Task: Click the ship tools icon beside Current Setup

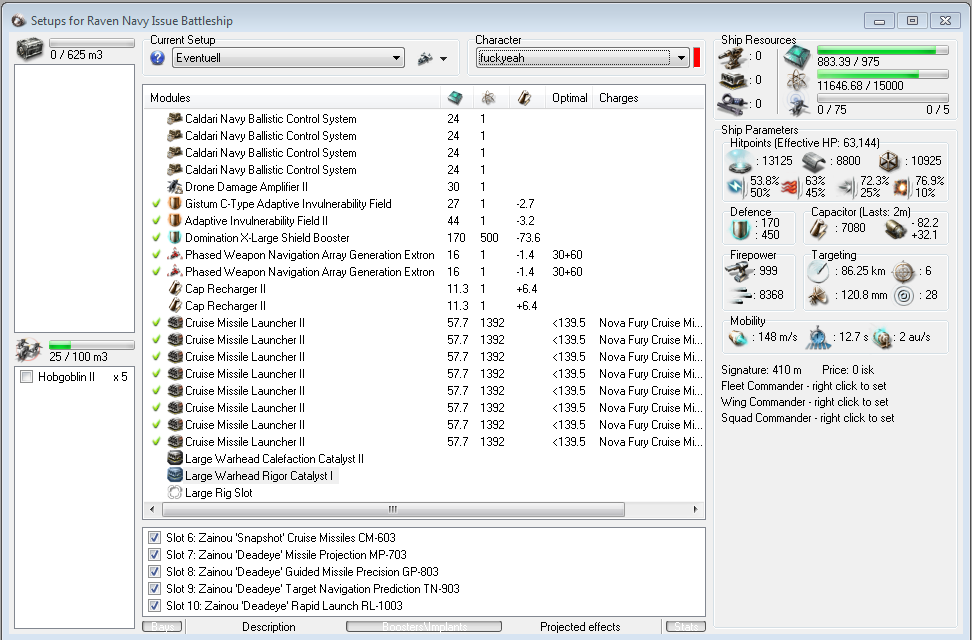Action: coord(425,58)
